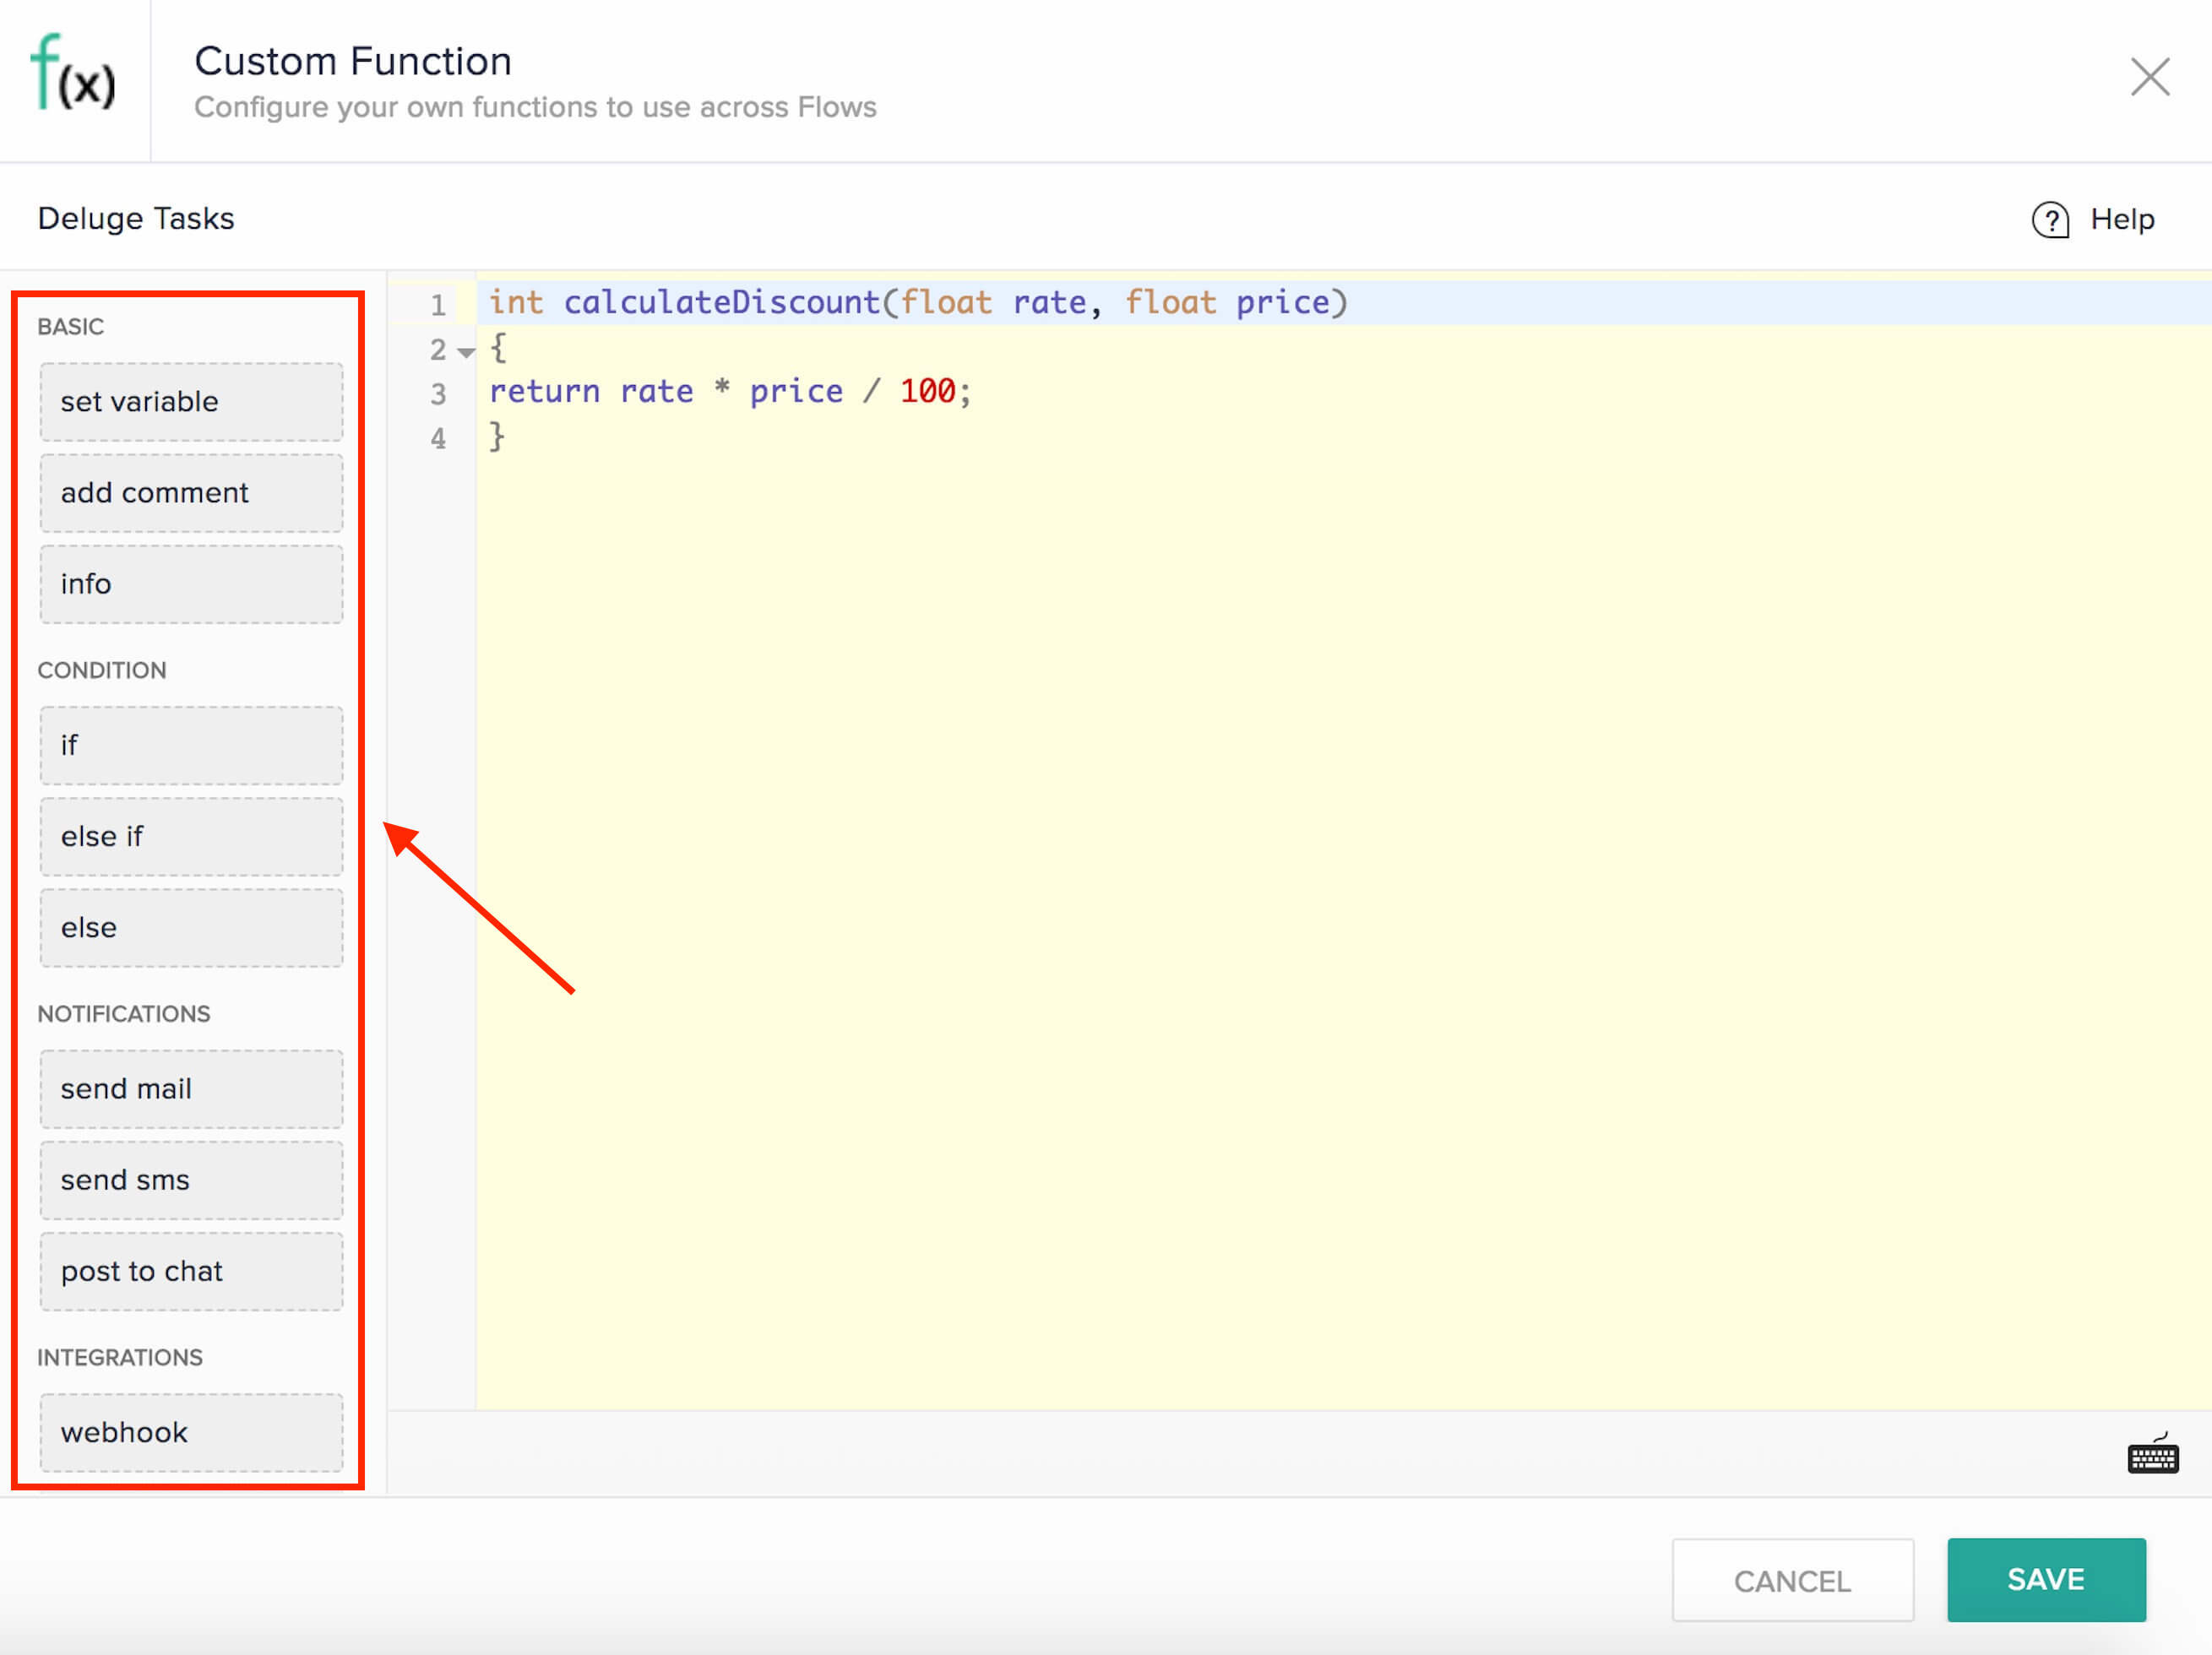Click the f(x) Custom Function logo
The width and height of the screenshot is (2212, 1655).
74,74
